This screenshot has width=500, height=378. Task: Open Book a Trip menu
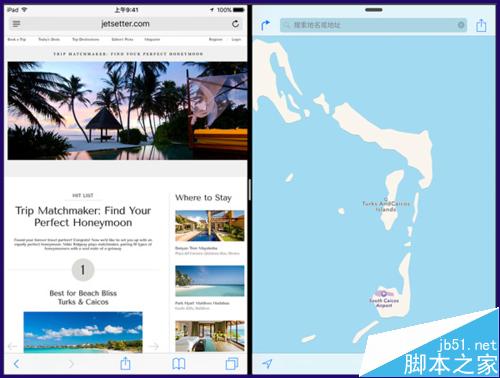point(17,39)
